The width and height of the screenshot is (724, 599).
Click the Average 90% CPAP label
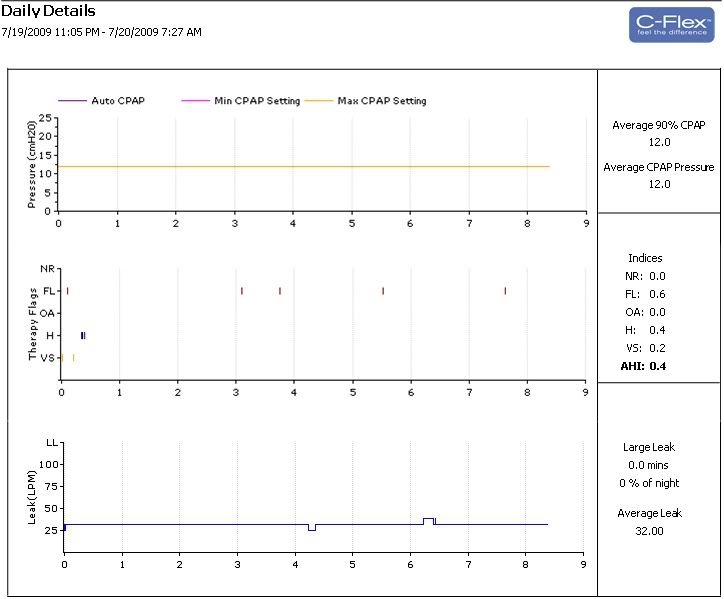click(x=659, y=125)
